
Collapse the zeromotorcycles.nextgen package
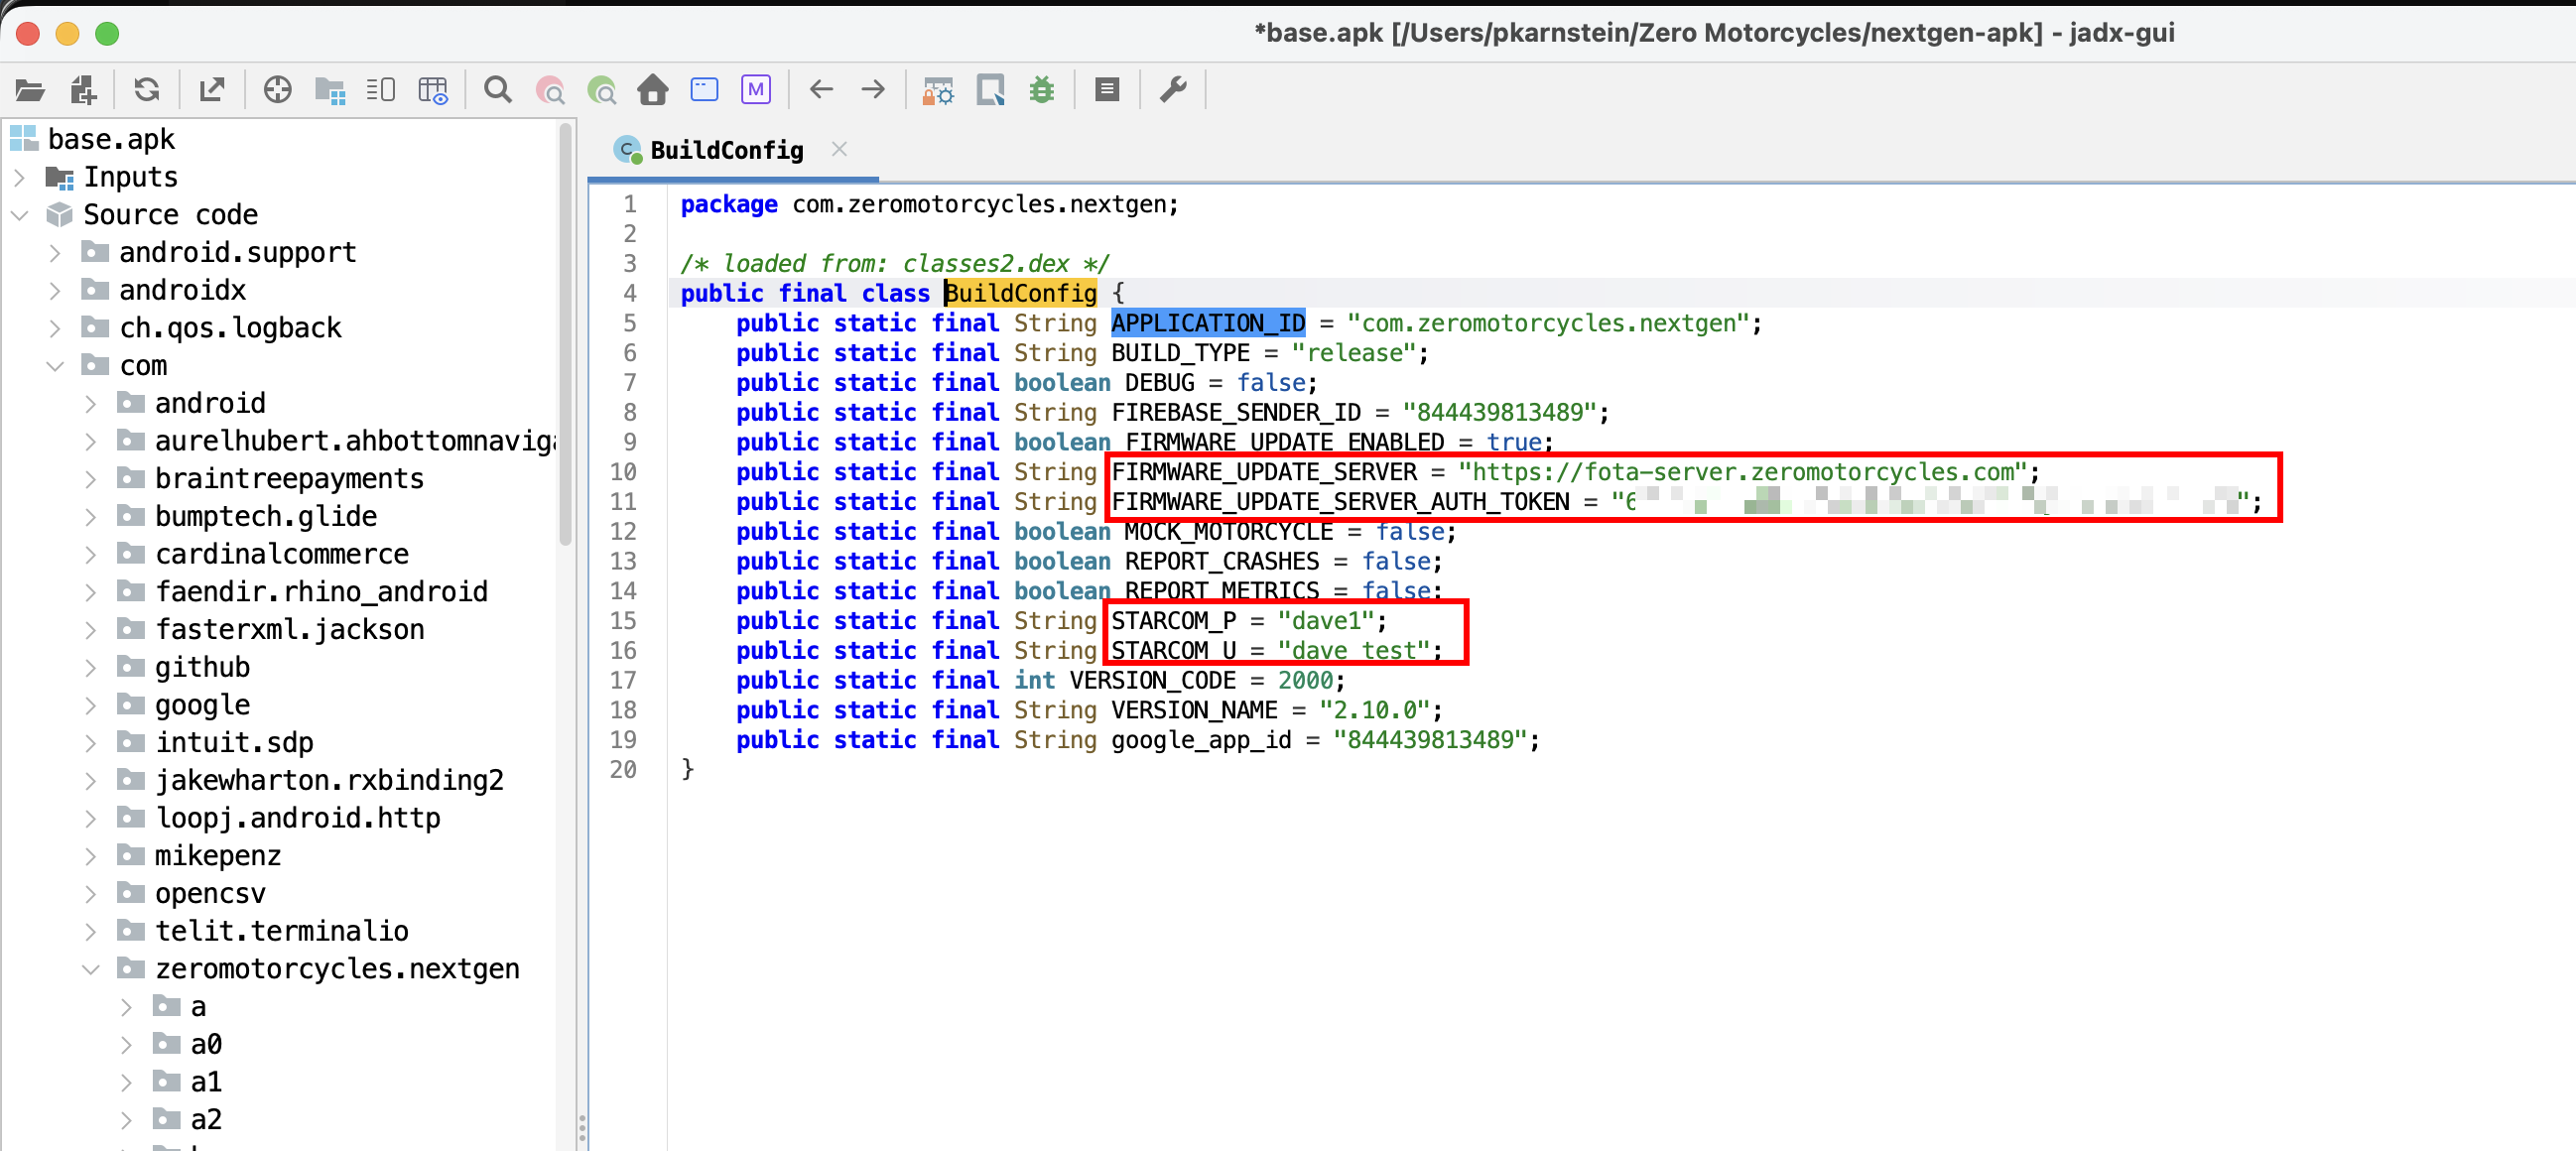(92, 969)
